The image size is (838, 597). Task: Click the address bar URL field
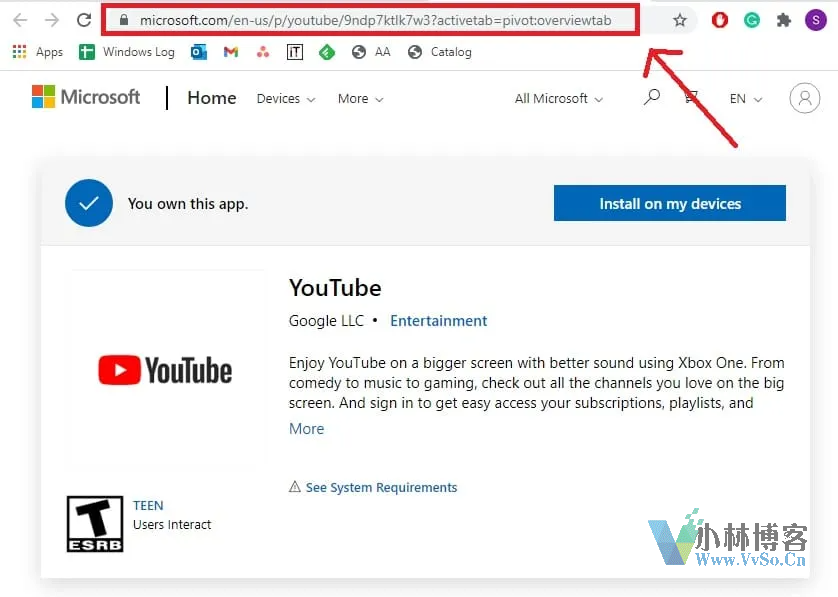(x=370, y=20)
